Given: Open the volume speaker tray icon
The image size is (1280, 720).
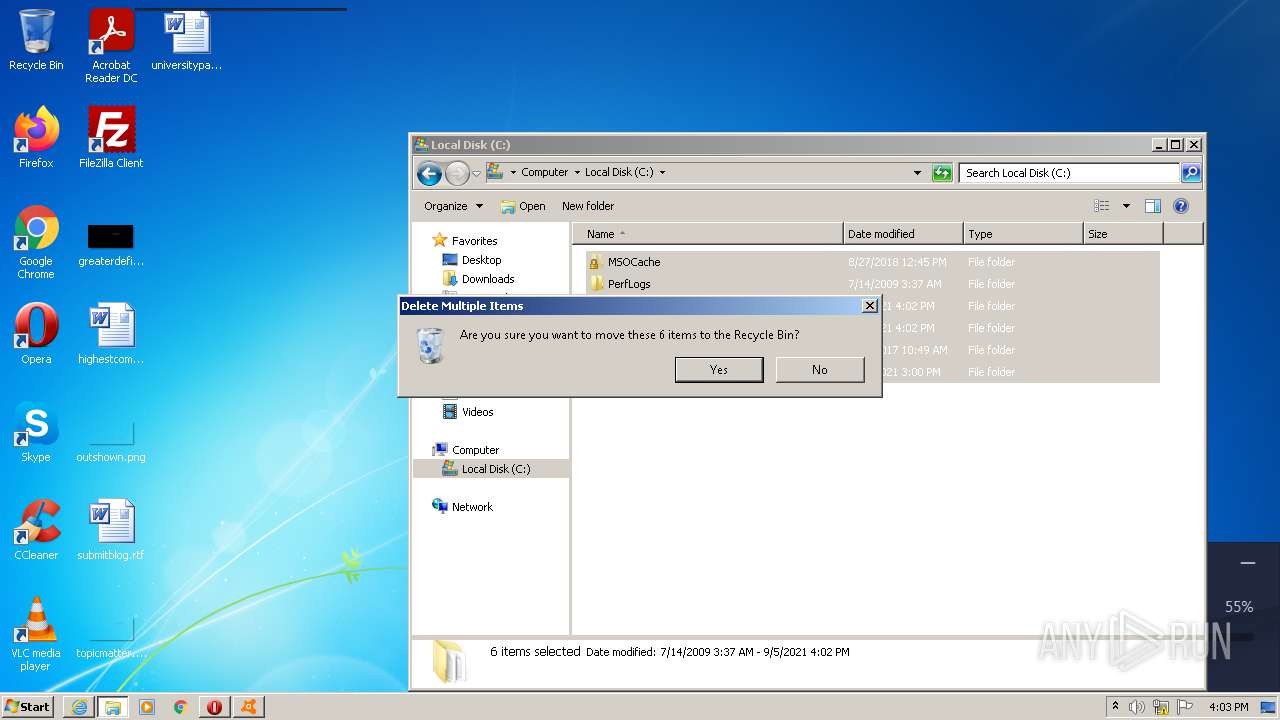Looking at the screenshot, I should pyautogui.click(x=1137, y=707).
